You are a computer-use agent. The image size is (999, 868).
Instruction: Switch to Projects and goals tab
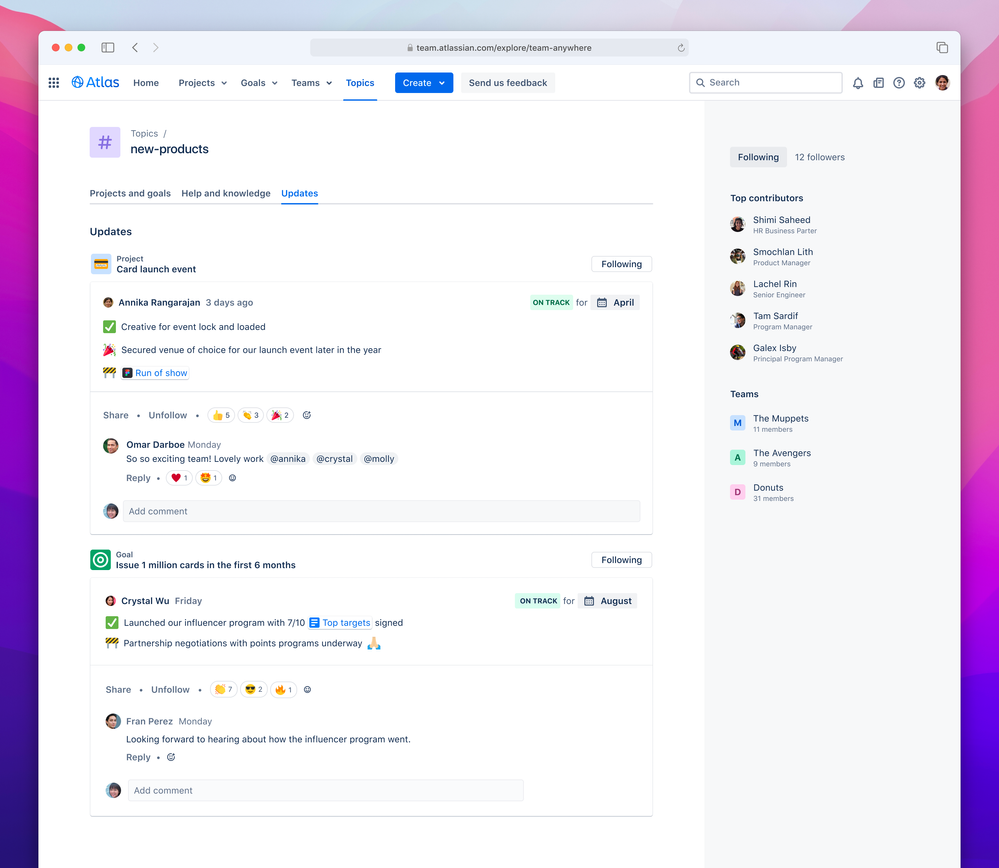tap(130, 193)
